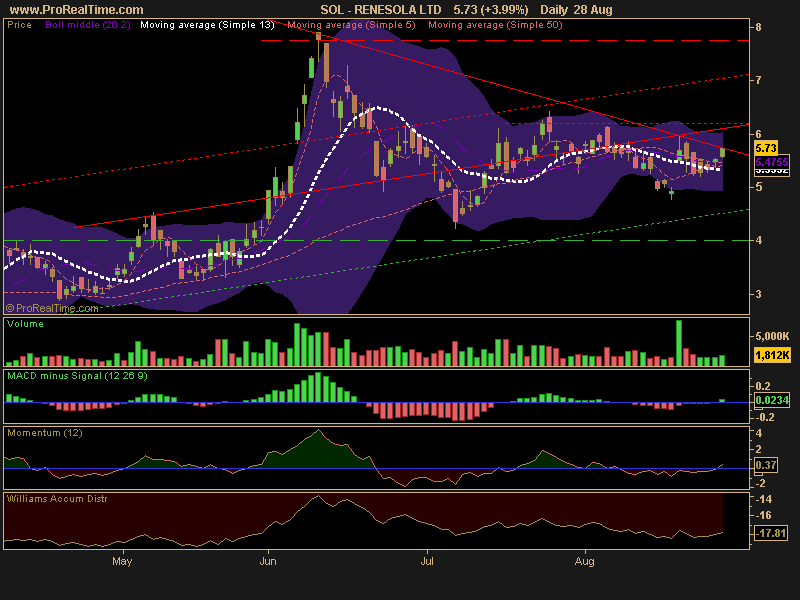The width and height of the screenshot is (800, 600).
Task: Click the 0.0234 MACD value tag
Action: [x=771, y=400]
